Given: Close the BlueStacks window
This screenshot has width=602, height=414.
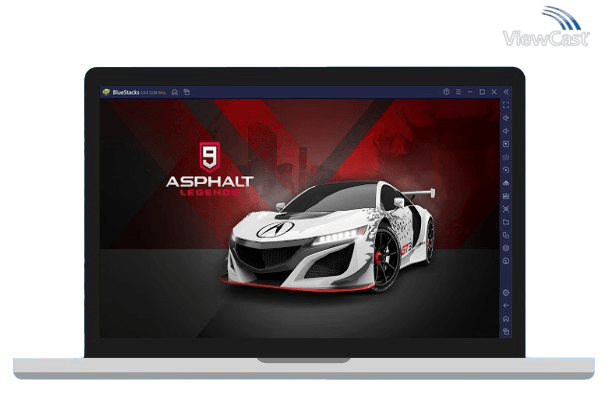Looking at the screenshot, I should (494, 92).
